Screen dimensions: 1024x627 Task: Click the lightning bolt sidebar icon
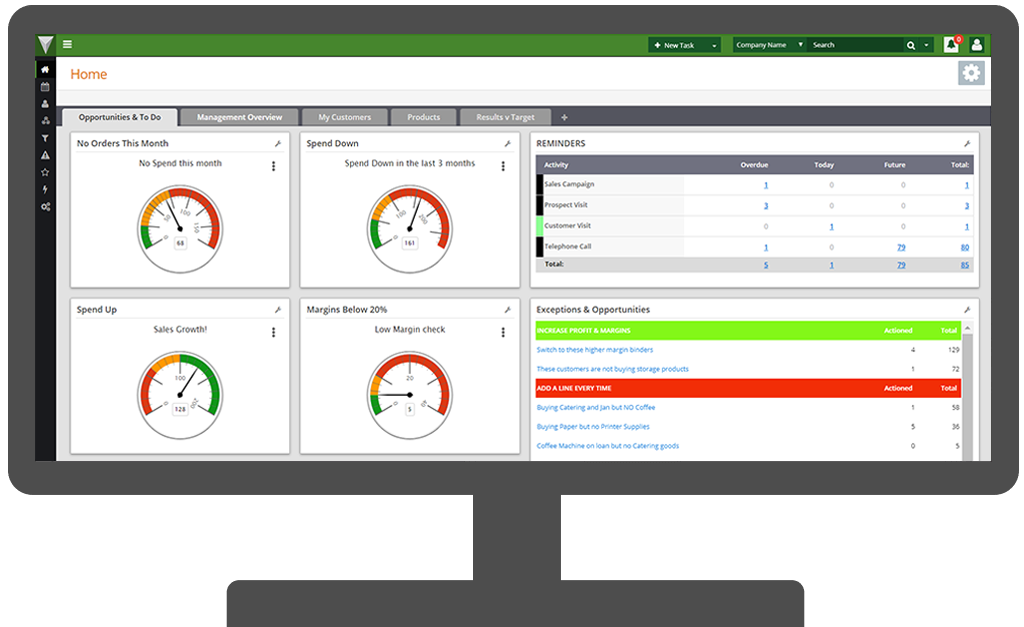tap(45, 189)
